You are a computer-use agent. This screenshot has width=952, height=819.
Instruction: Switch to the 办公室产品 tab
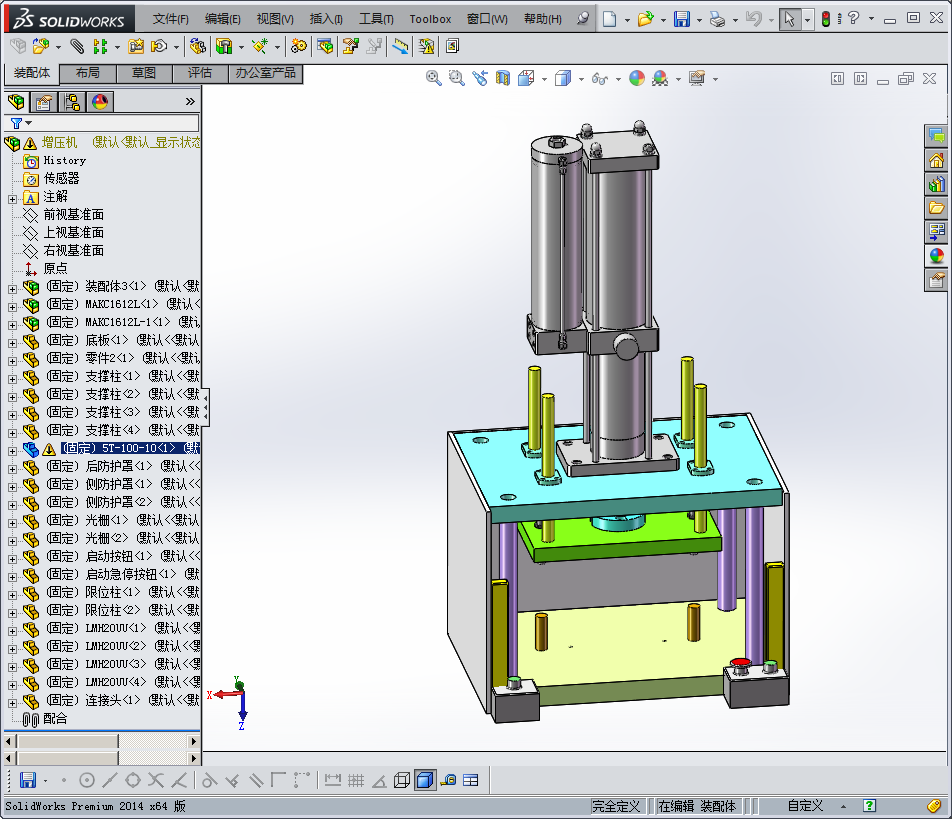tap(265, 73)
